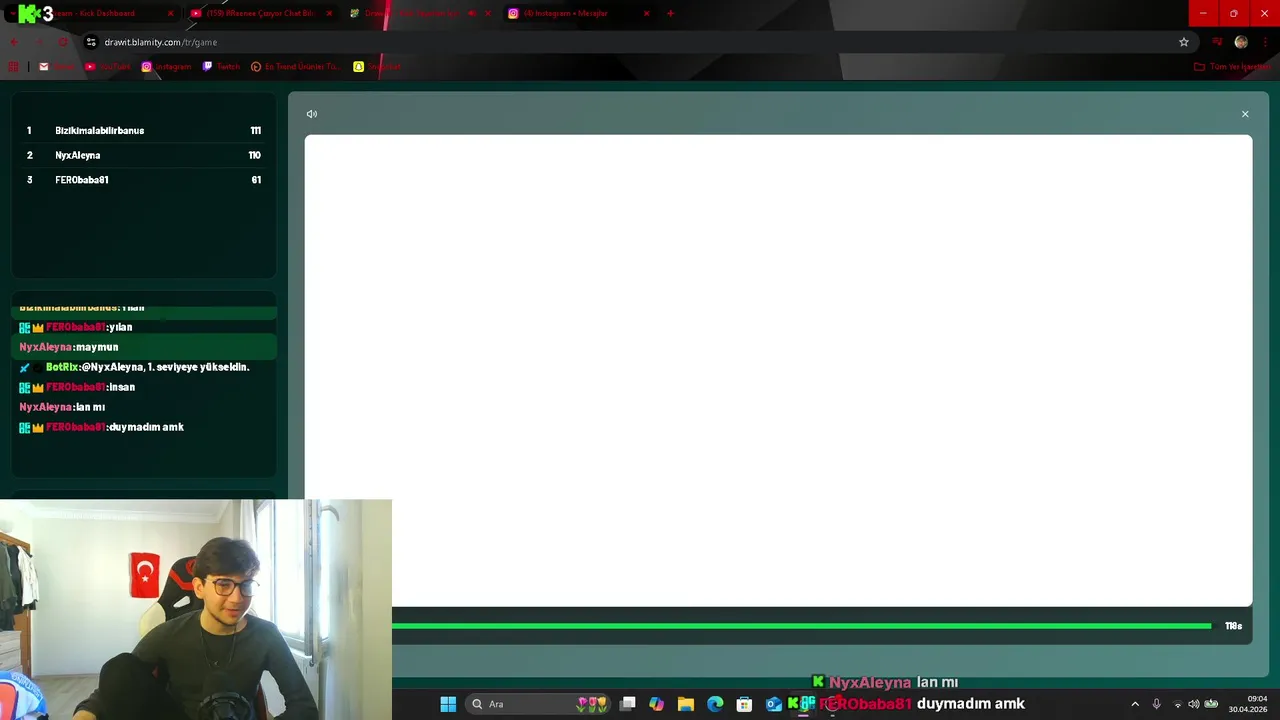Close the Instagram Mesajlar tab

point(646,13)
